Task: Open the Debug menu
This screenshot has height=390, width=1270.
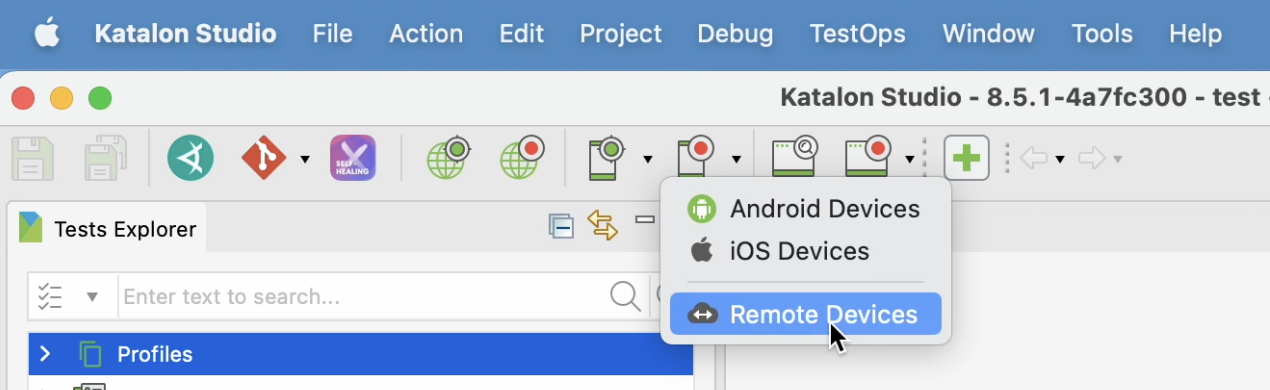Action: coord(735,33)
